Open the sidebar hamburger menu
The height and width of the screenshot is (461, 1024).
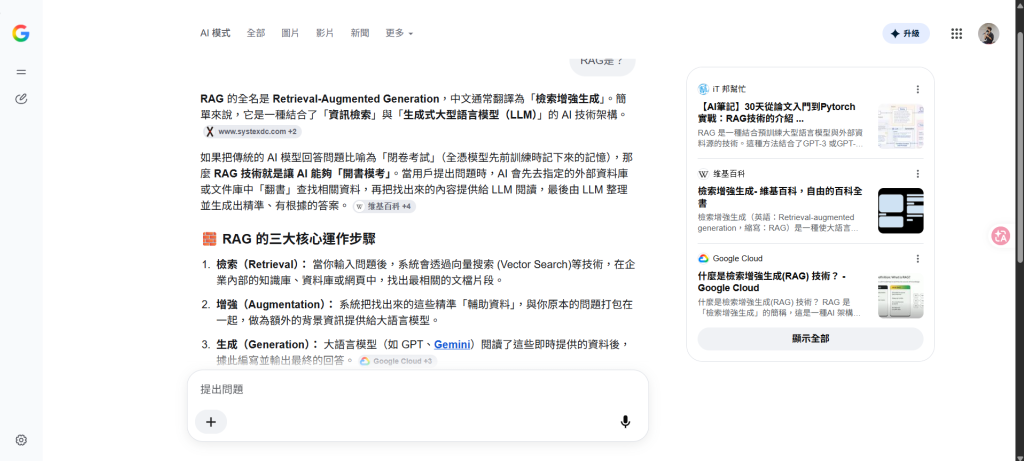[x=21, y=72]
